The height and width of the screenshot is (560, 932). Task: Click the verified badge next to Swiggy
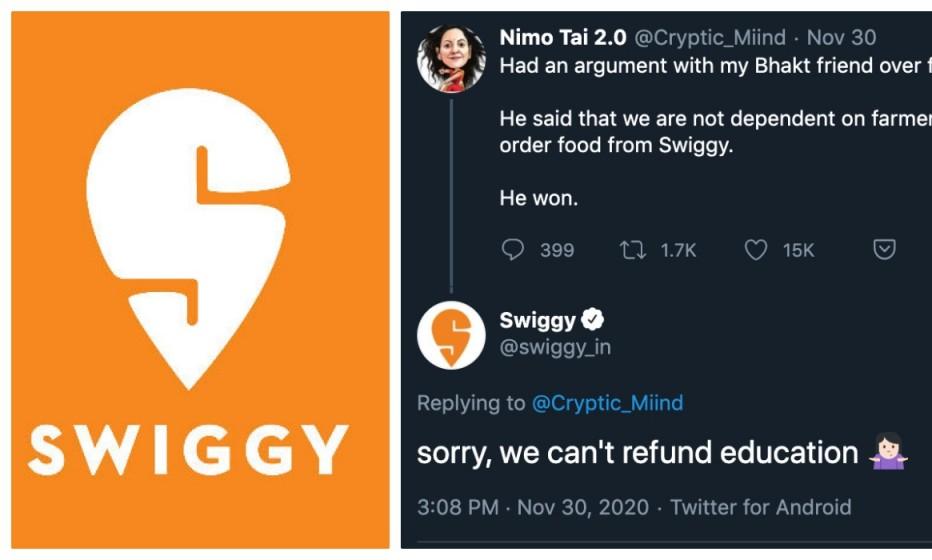tap(593, 320)
